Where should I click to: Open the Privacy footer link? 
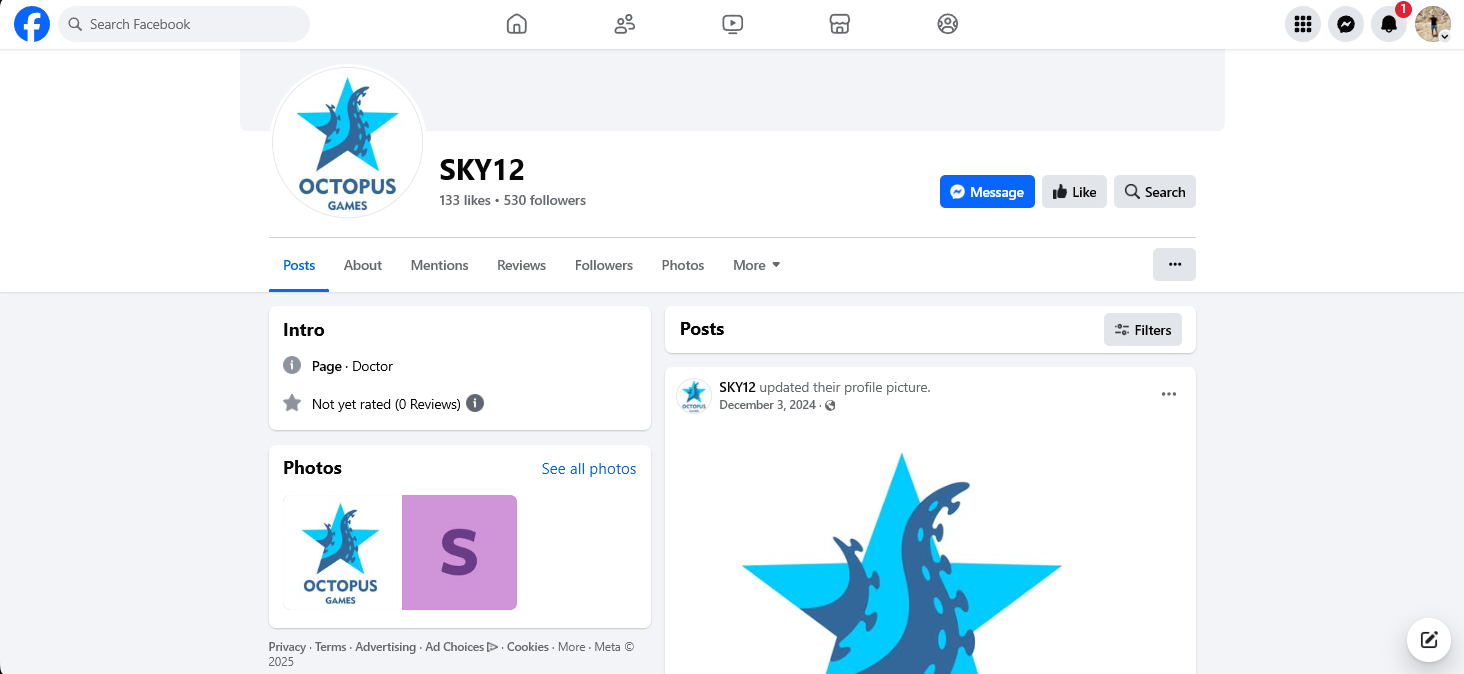tap(287, 647)
